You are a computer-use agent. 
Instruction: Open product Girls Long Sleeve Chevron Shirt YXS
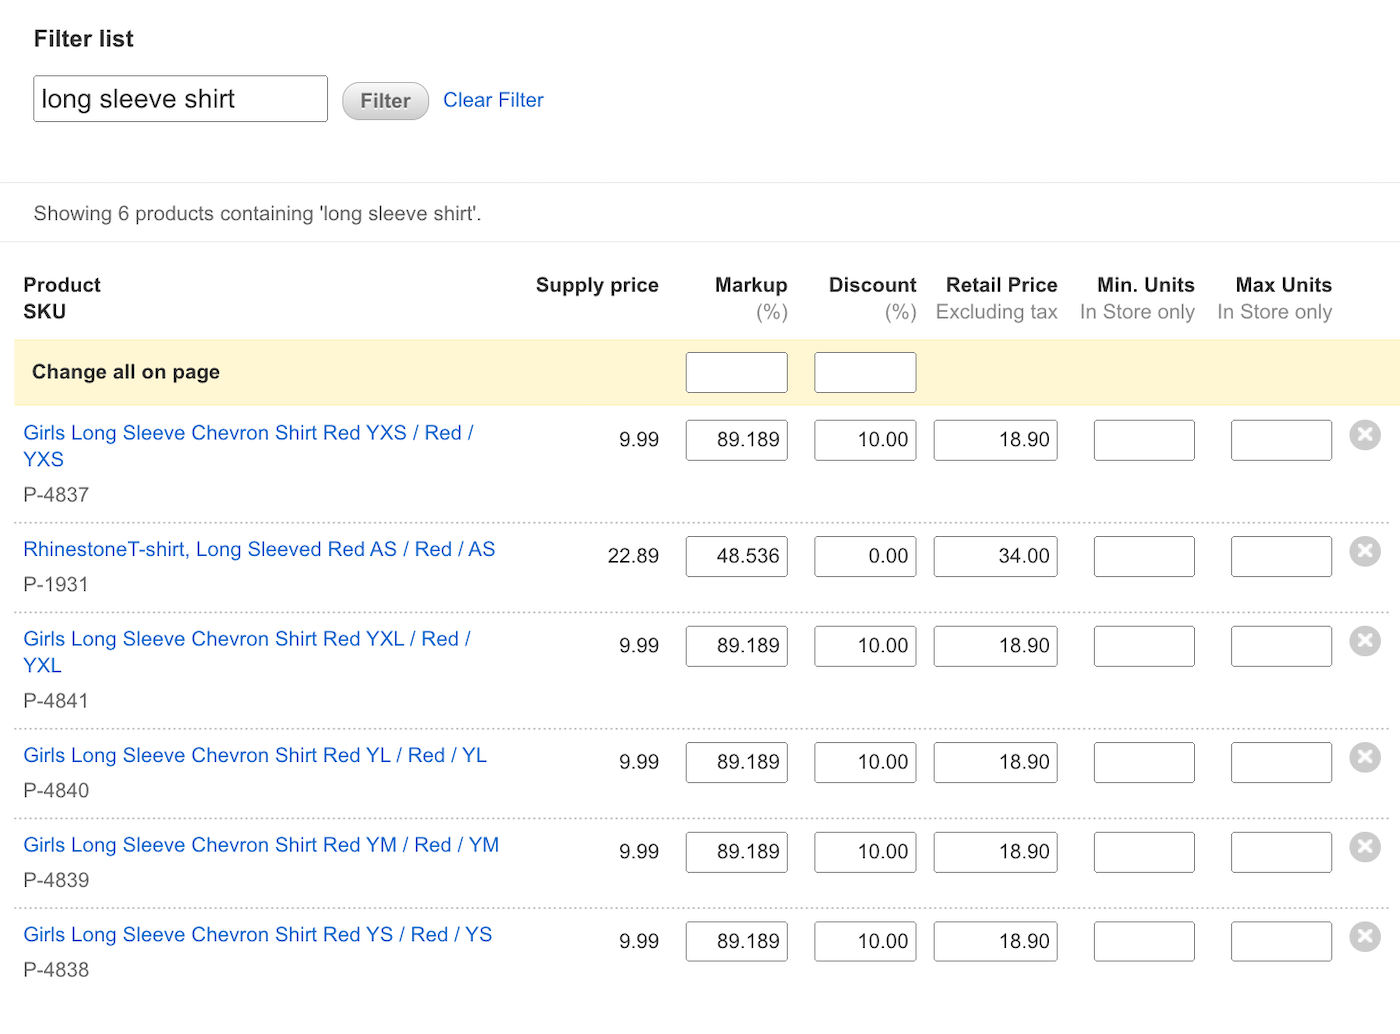coord(248,432)
